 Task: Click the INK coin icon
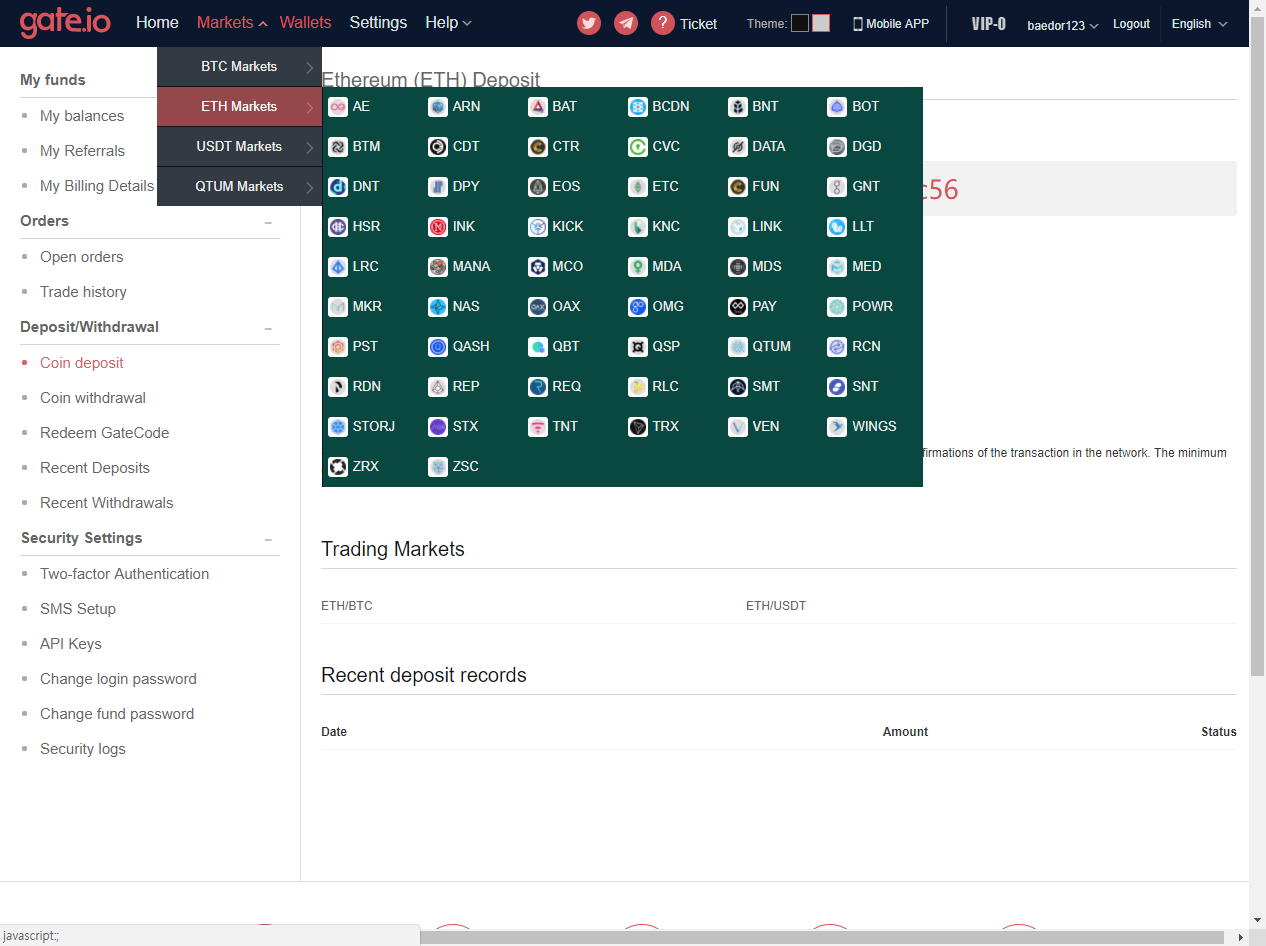point(438,227)
